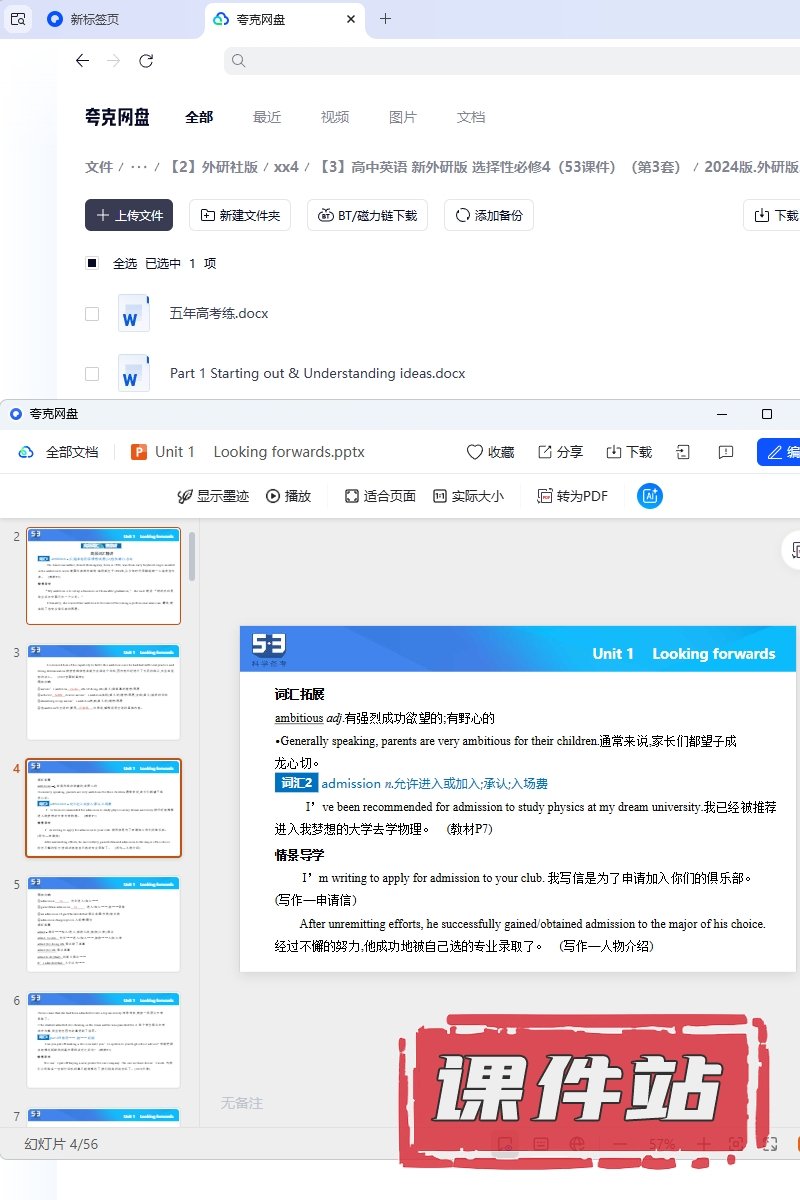Image resolution: width=800 pixels, height=1200 pixels.
Task: Open the 图片 tab in Quark drive
Action: pos(402,117)
